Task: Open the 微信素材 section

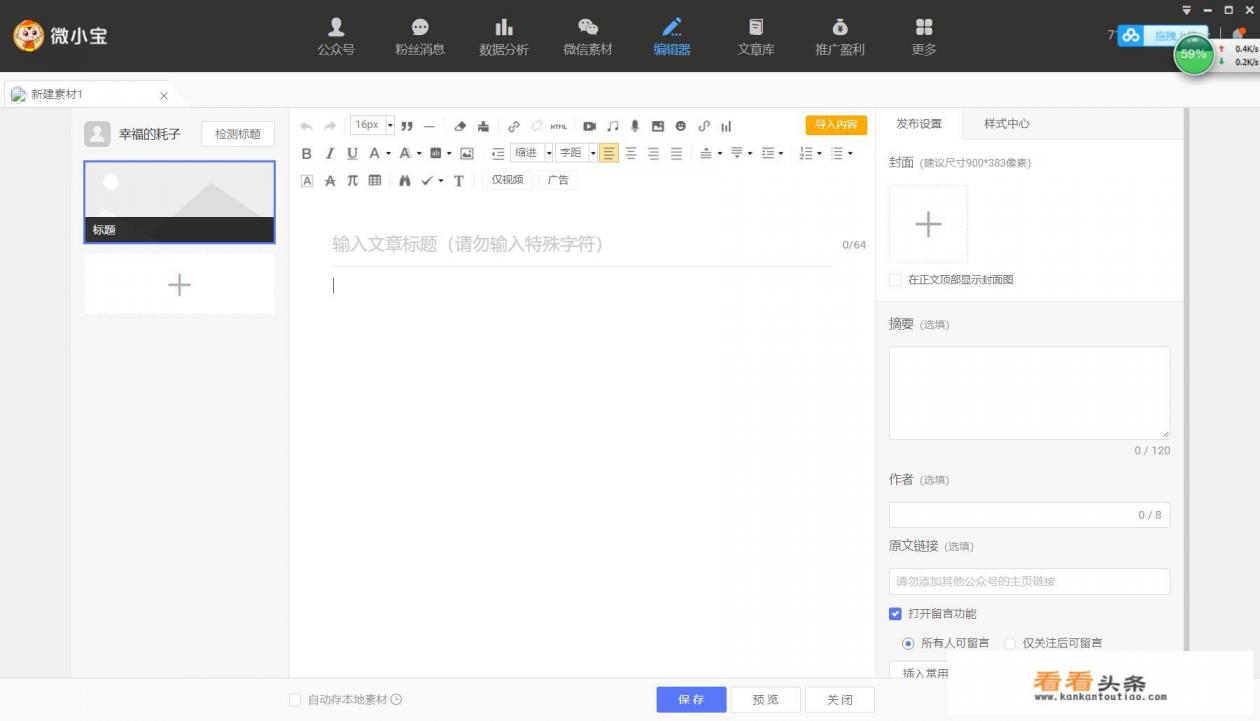Action: tap(588, 35)
